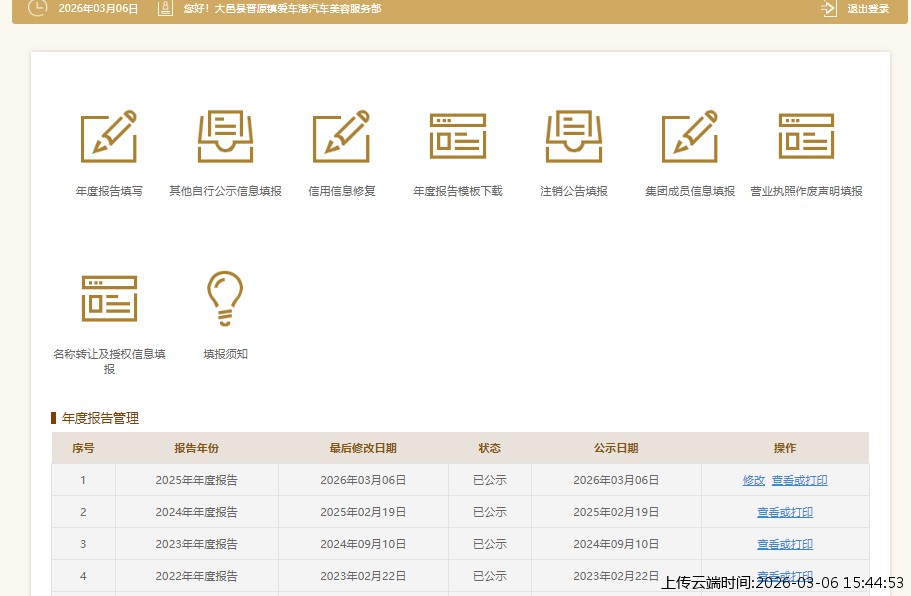This screenshot has height=596, width=911.
Task: Open 注销公告填报 icon
Action: click(x=573, y=137)
